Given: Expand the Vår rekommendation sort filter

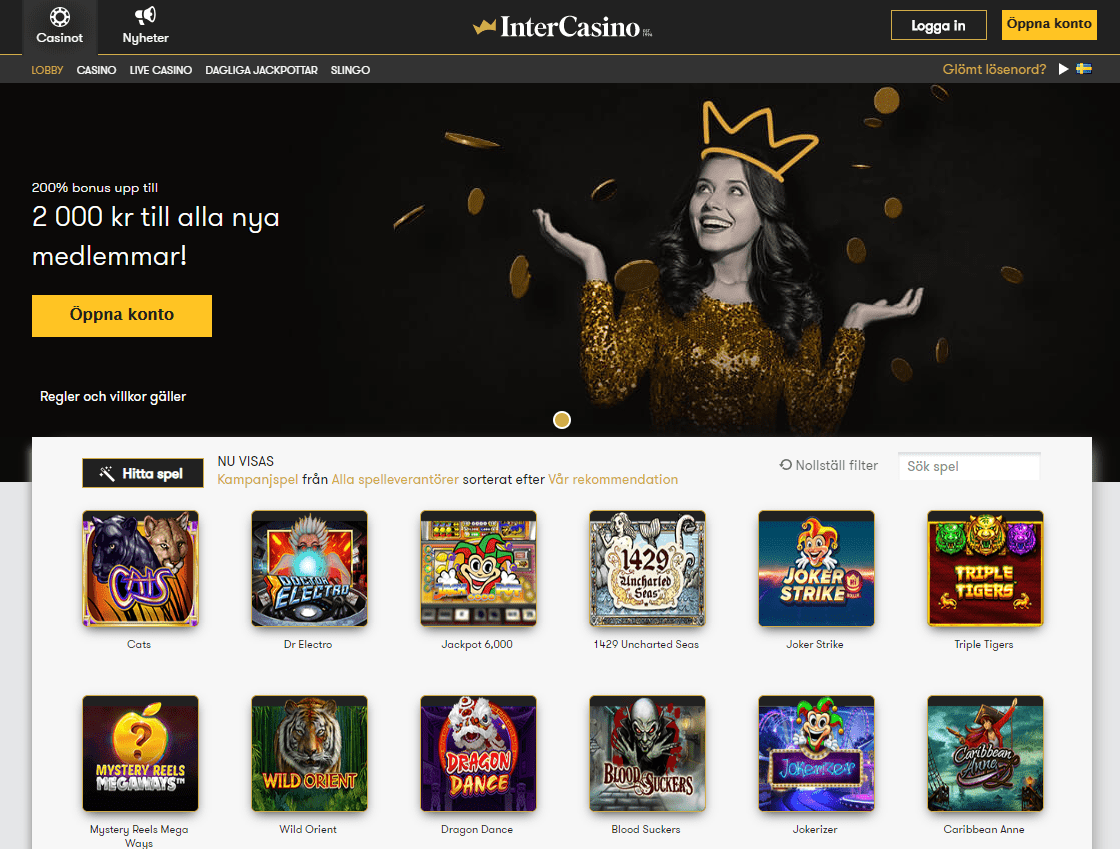Looking at the screenshot, I should coord(613,480).
